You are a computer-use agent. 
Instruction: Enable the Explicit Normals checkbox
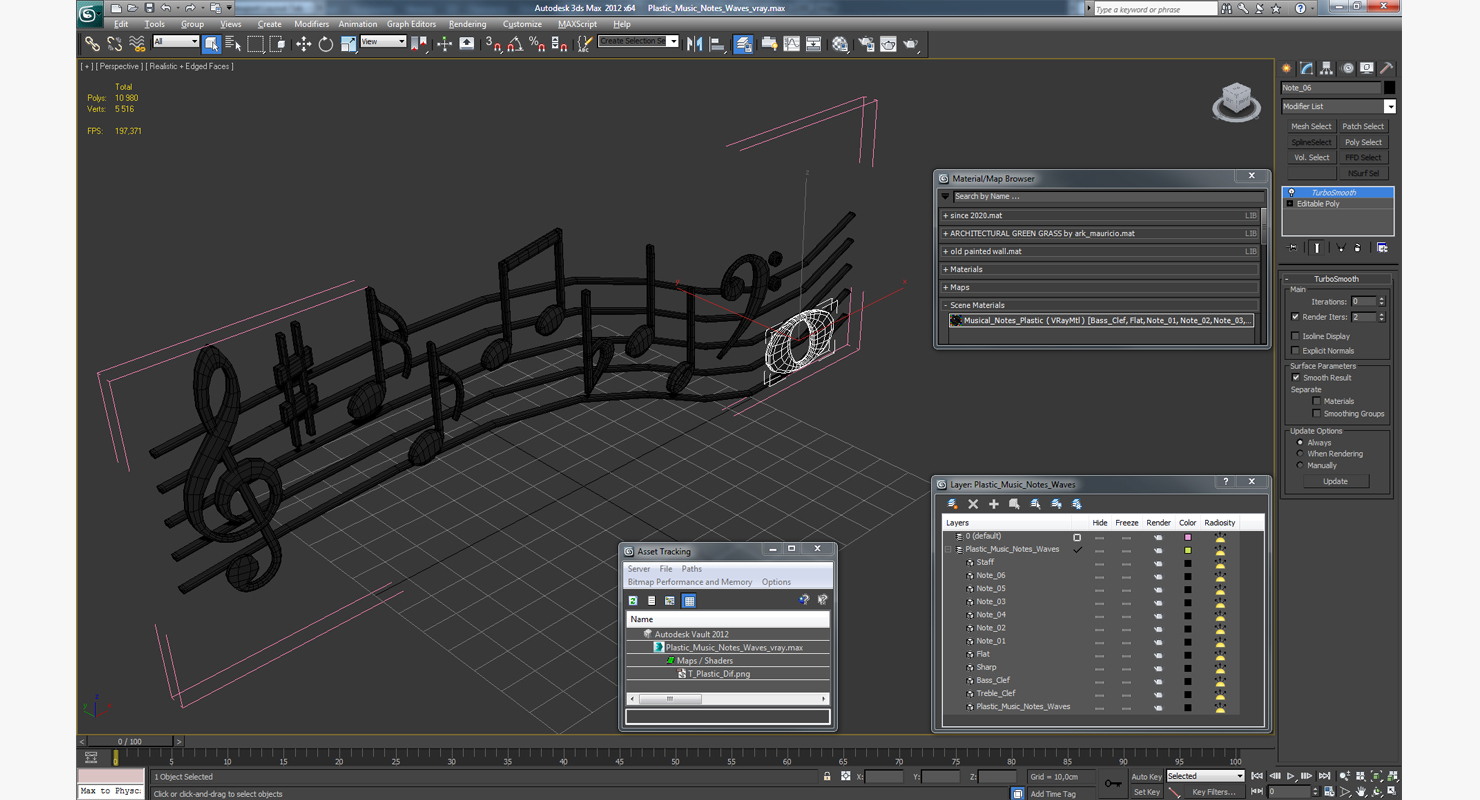tap(1296, 350)
